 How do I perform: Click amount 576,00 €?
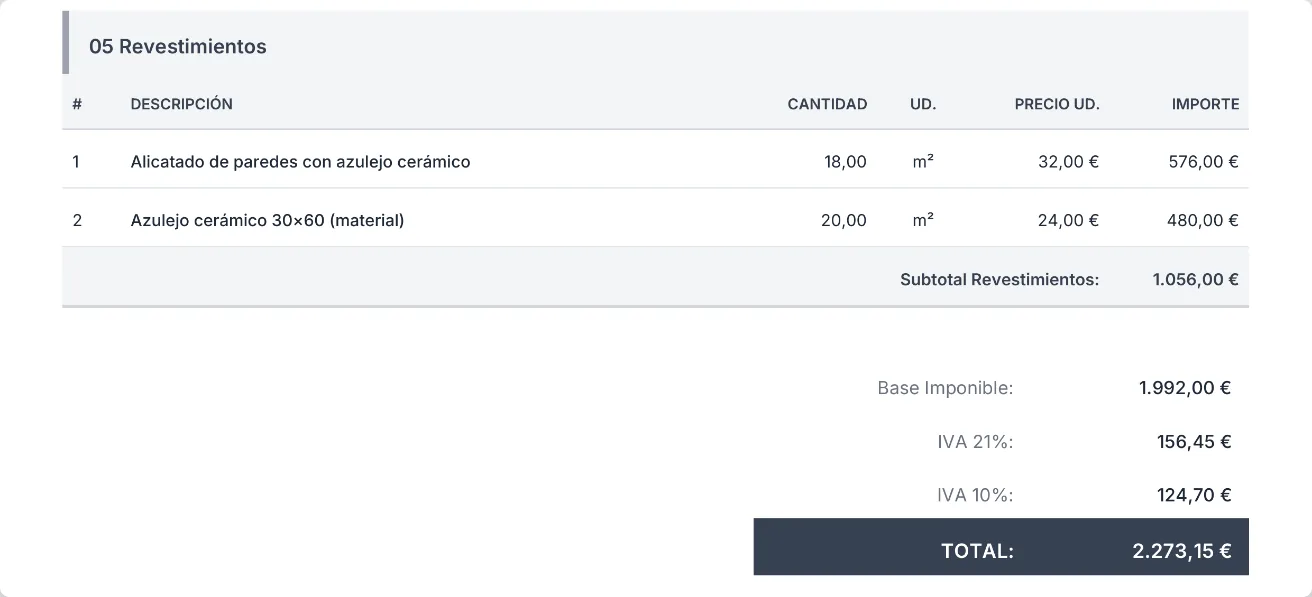(1203, 161)
